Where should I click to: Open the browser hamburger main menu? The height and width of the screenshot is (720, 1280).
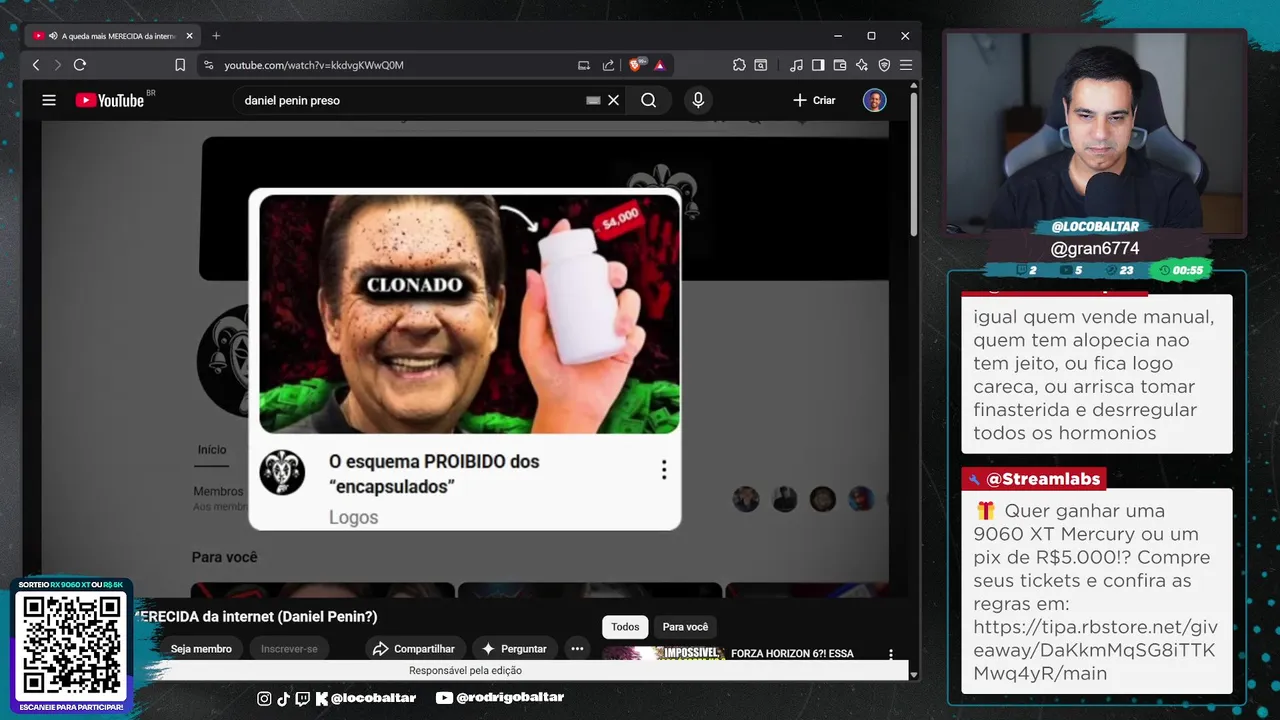[x=906, y=65]
